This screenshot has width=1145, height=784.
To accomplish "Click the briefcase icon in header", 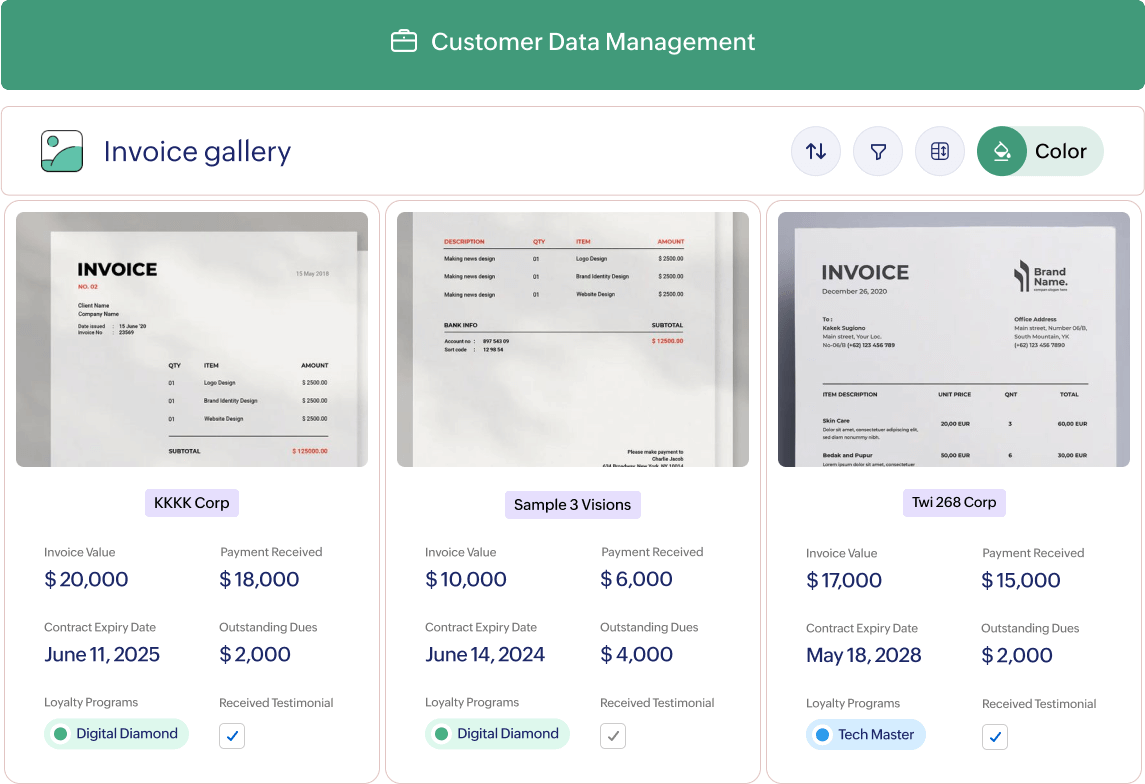I will click(404, 42).
